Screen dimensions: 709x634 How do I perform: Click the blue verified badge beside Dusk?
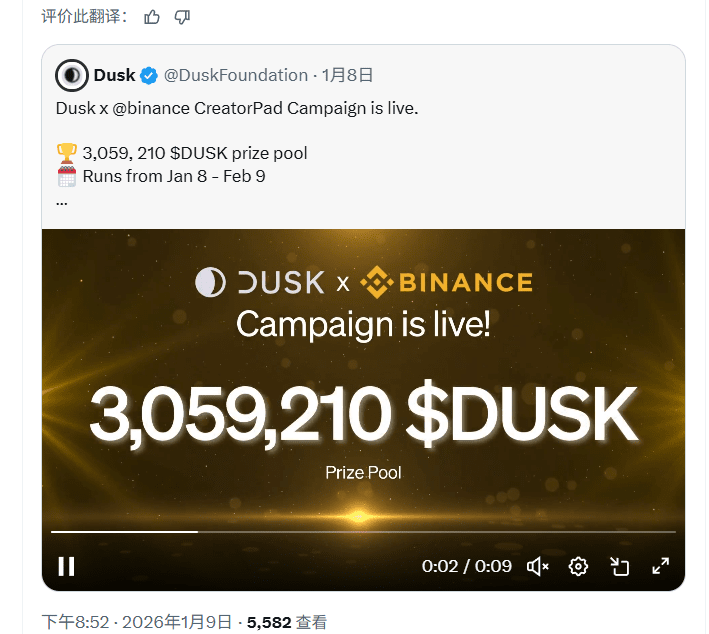(x=149, y=75)
